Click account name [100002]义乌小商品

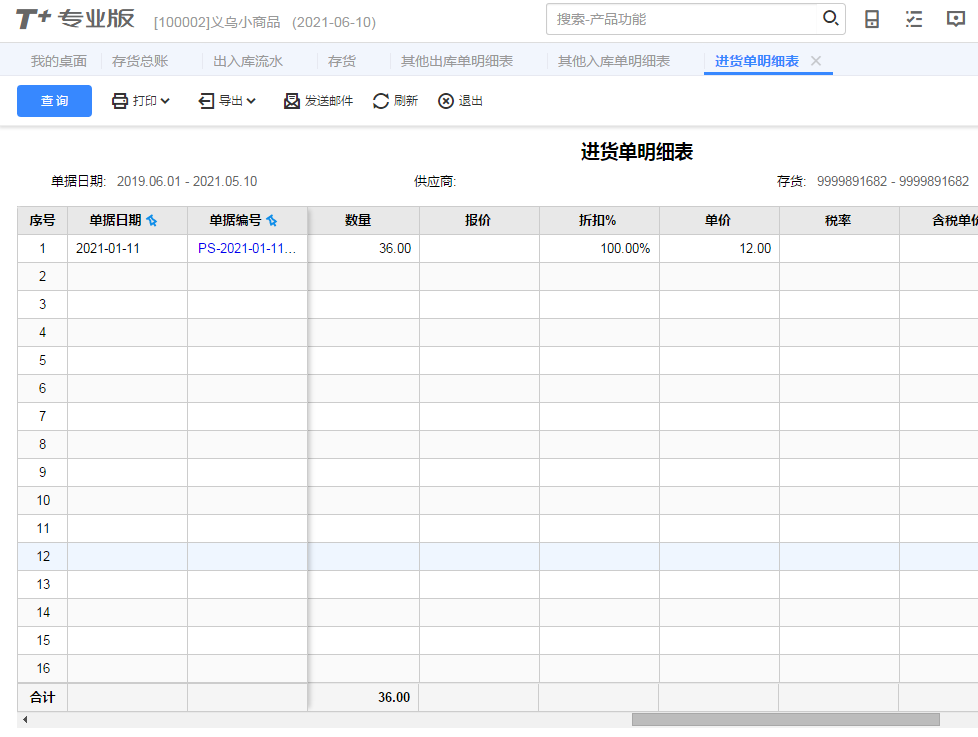pyautogui.click(x=217, y=22)
